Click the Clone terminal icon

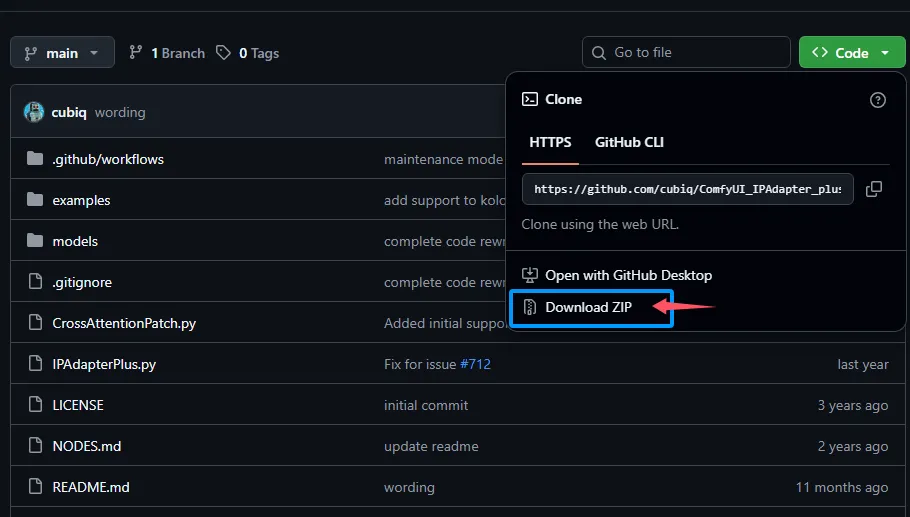pyautogui.click(x=530, y=99)
